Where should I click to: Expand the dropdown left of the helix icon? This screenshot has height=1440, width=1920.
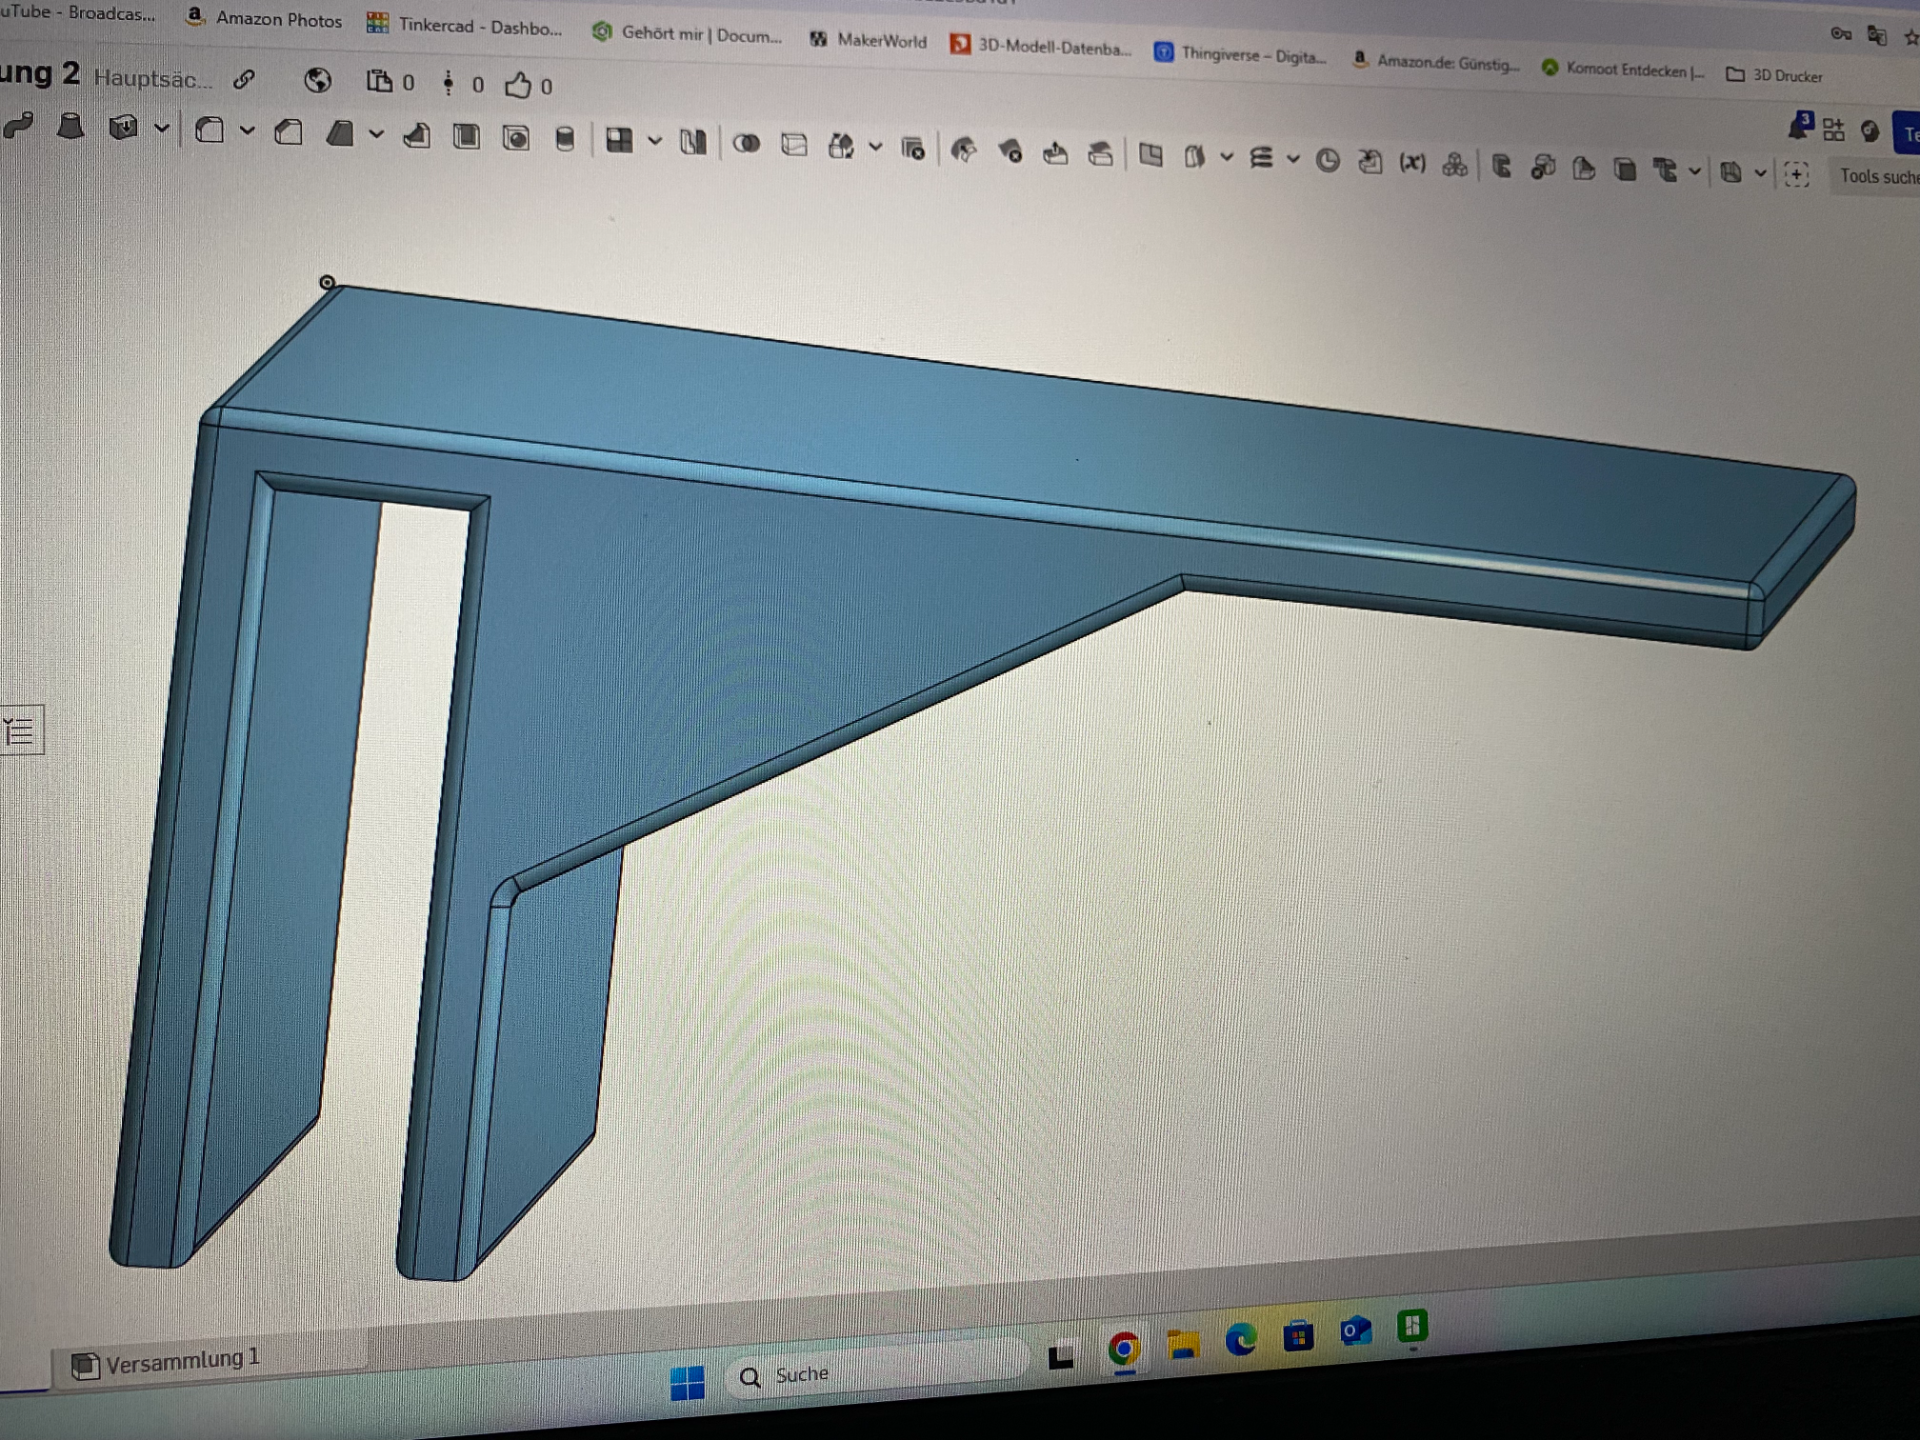click(x=1227, y=157)
